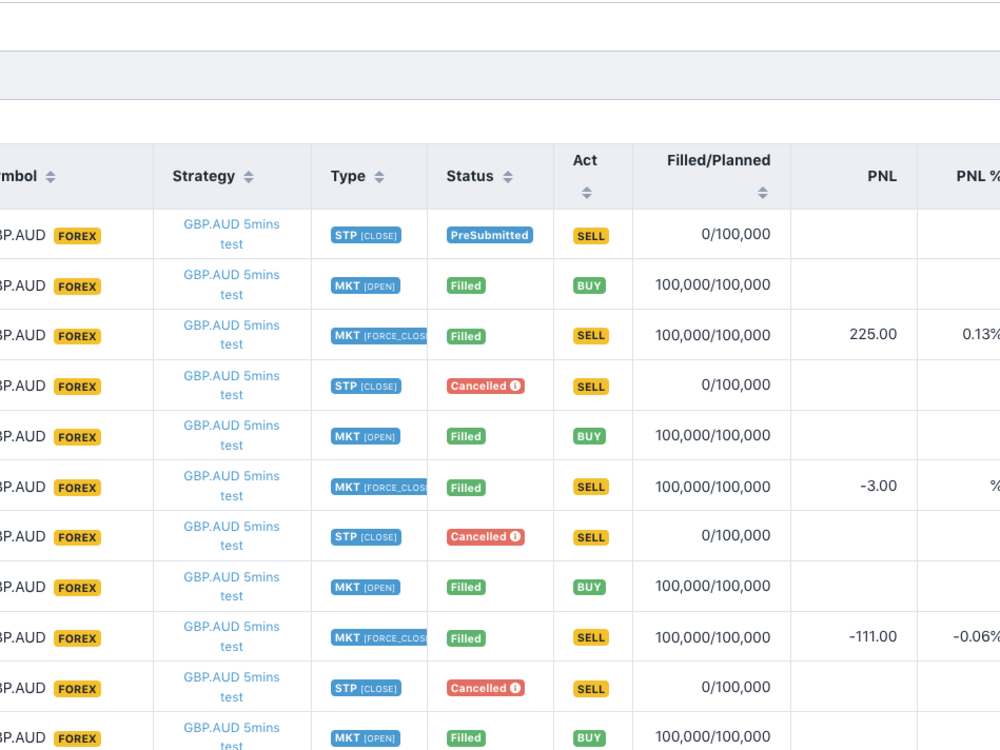Sort the Status column
Screen dimensions: 1000x750
508,176
